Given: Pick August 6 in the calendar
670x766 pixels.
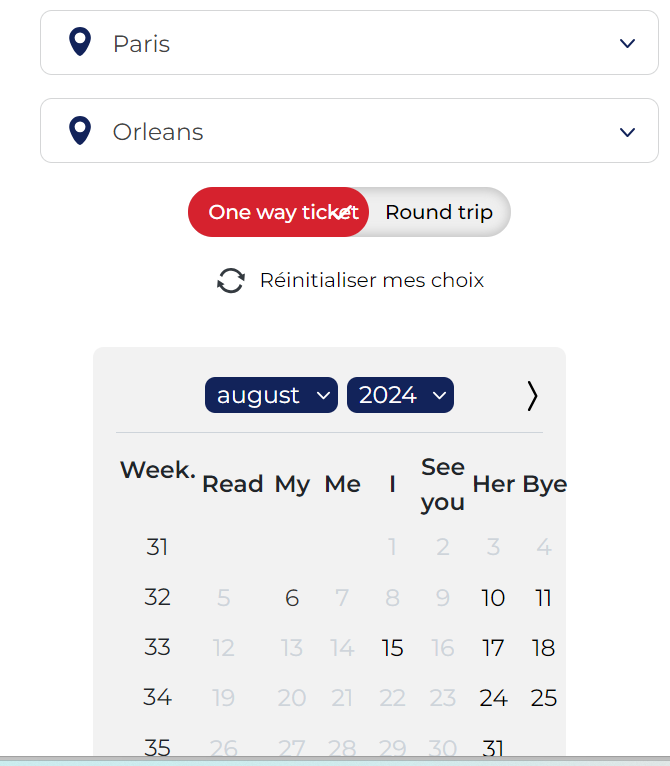Looking at the screenshot, I should [x=292, y=598].
